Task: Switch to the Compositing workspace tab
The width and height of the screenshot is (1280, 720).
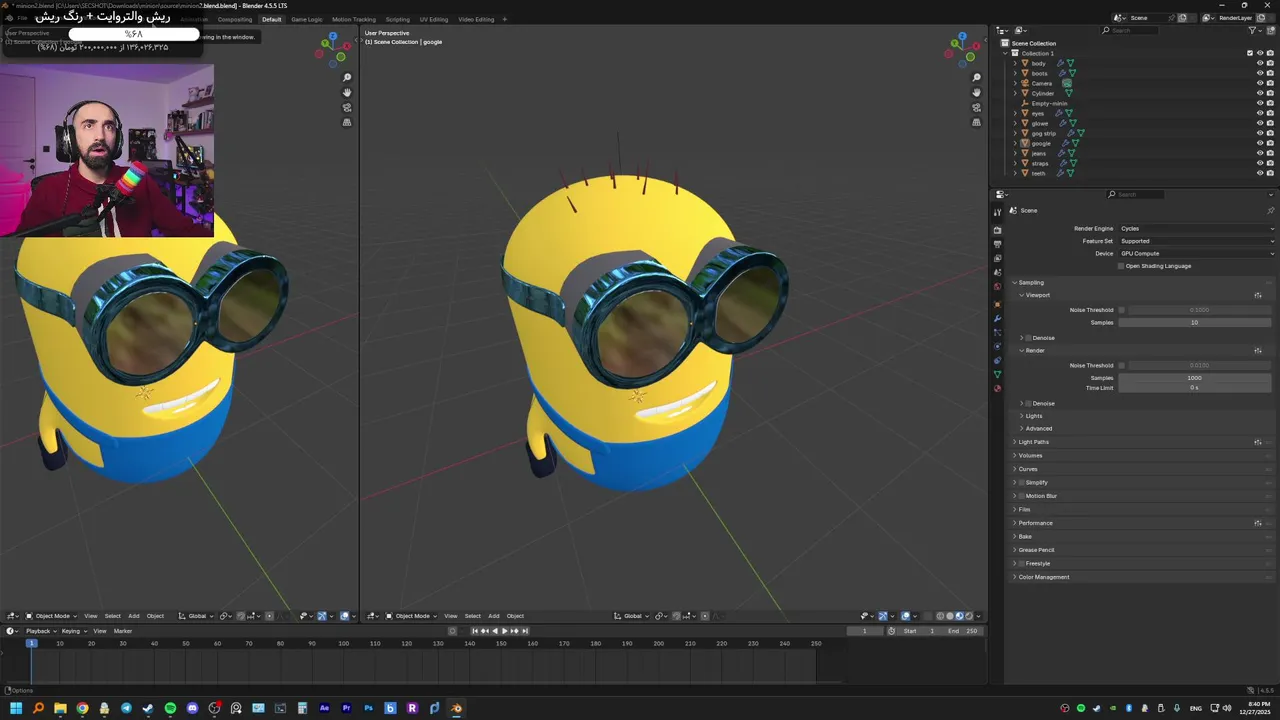Action: pos(235,19)
